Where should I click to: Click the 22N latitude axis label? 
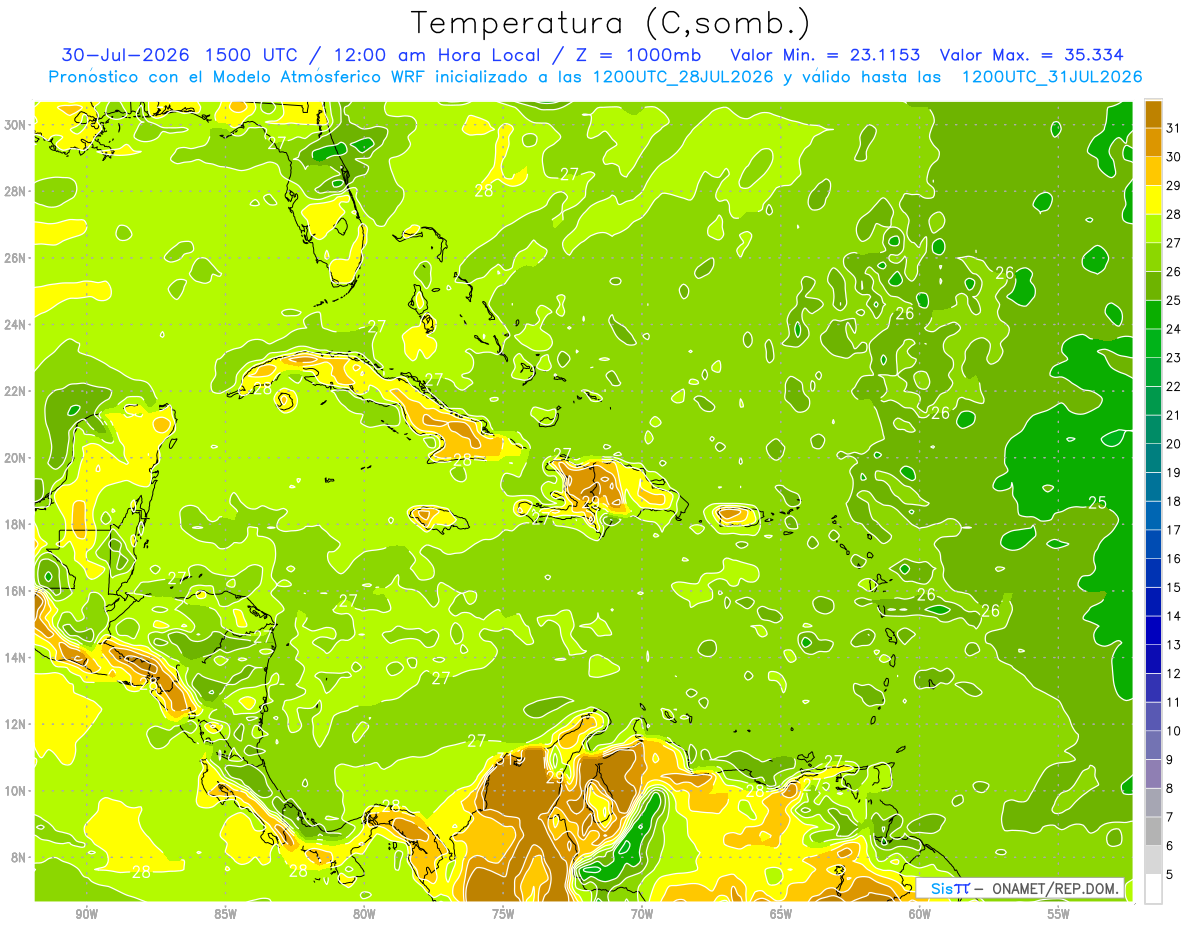coord(17,391)
